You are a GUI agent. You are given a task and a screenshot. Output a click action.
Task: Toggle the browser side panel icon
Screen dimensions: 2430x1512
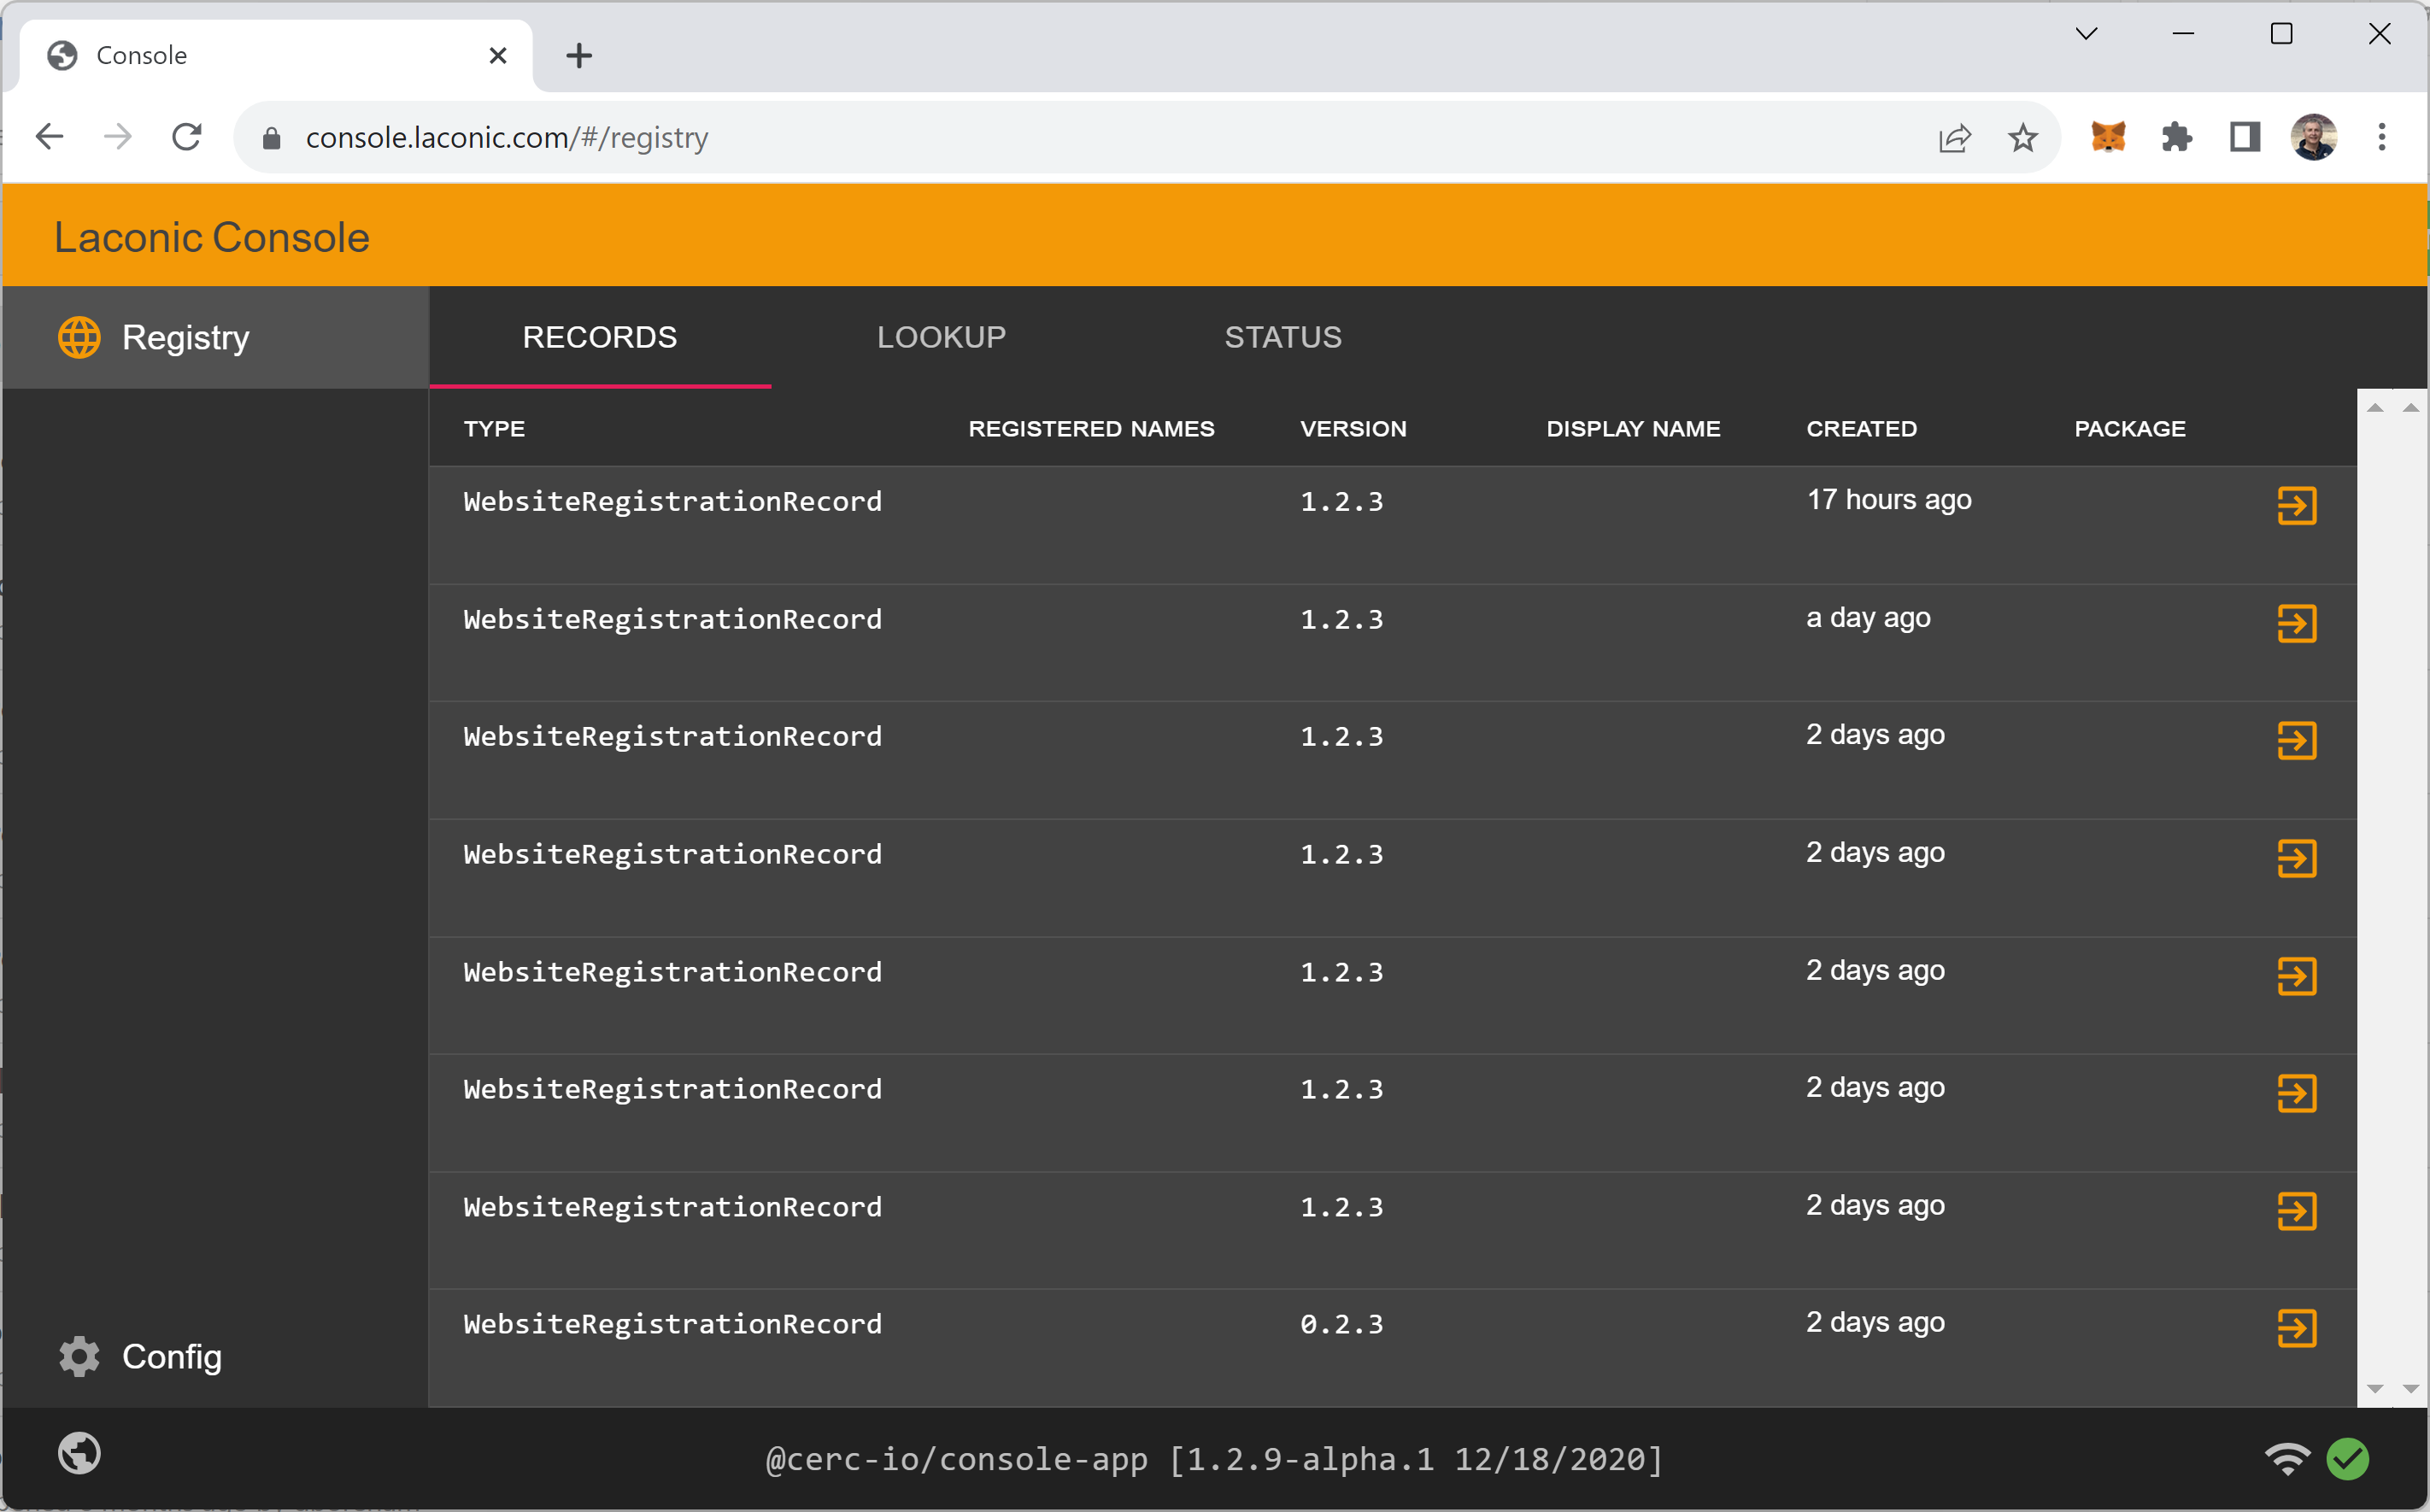(2245, 137)
